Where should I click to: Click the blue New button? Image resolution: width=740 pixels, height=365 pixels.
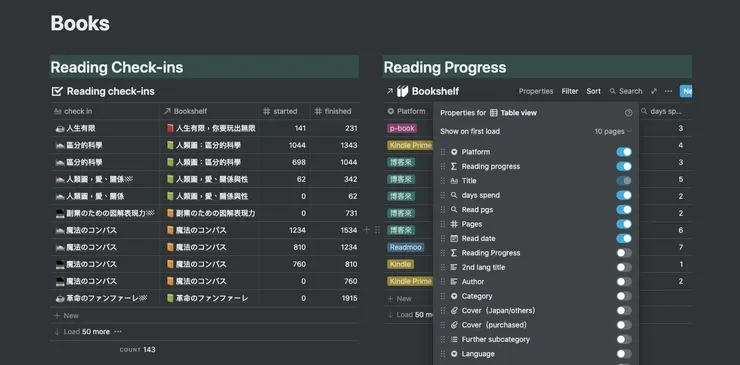(686, 91)
